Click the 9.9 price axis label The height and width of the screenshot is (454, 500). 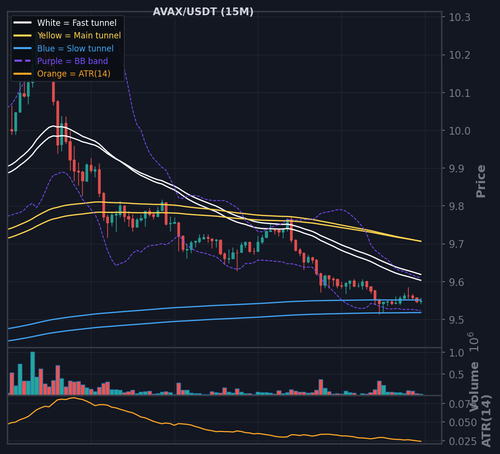(x=456, y=169)
